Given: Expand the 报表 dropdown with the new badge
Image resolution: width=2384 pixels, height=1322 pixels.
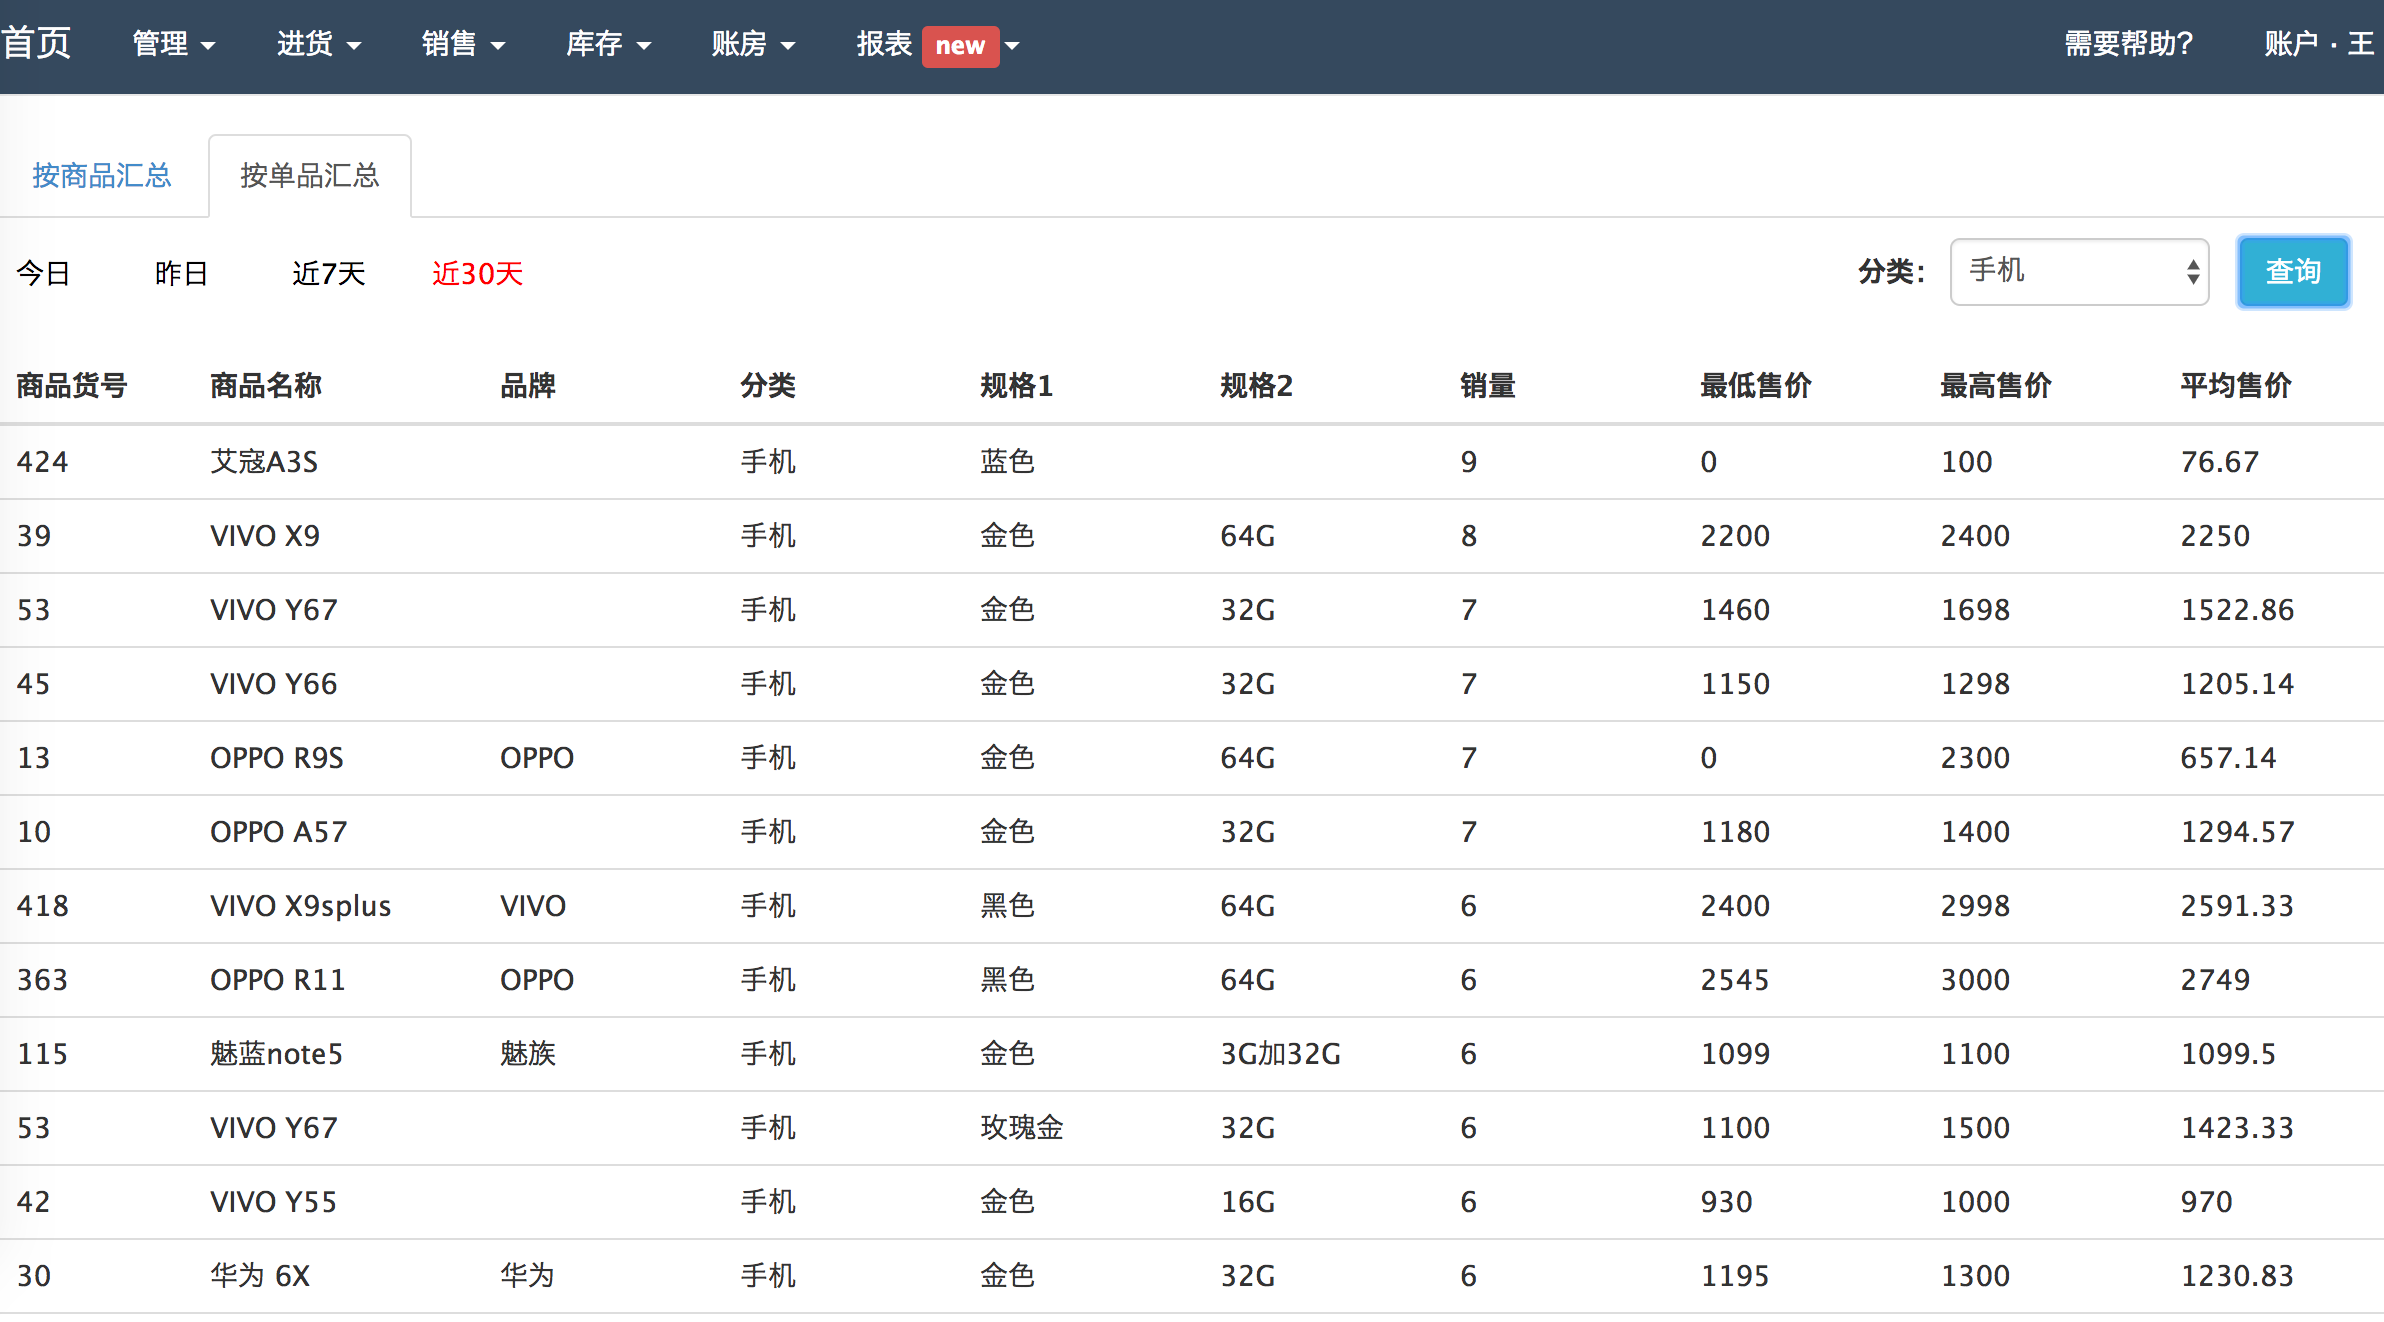Looking at the screenshot, I should click(884, 44).
